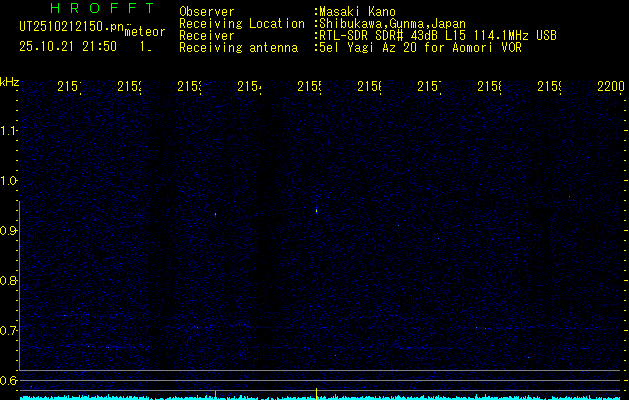
Task: Click the 1.1 frequency axis label
Action: click(8, 130)
